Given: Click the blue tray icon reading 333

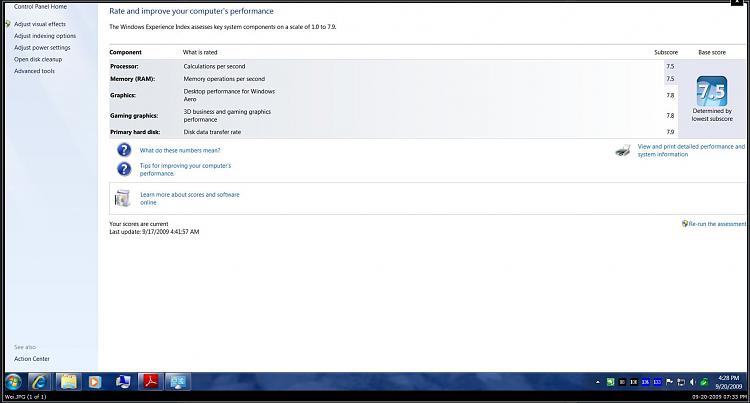Looking at the screenshot, I should 657,382.
